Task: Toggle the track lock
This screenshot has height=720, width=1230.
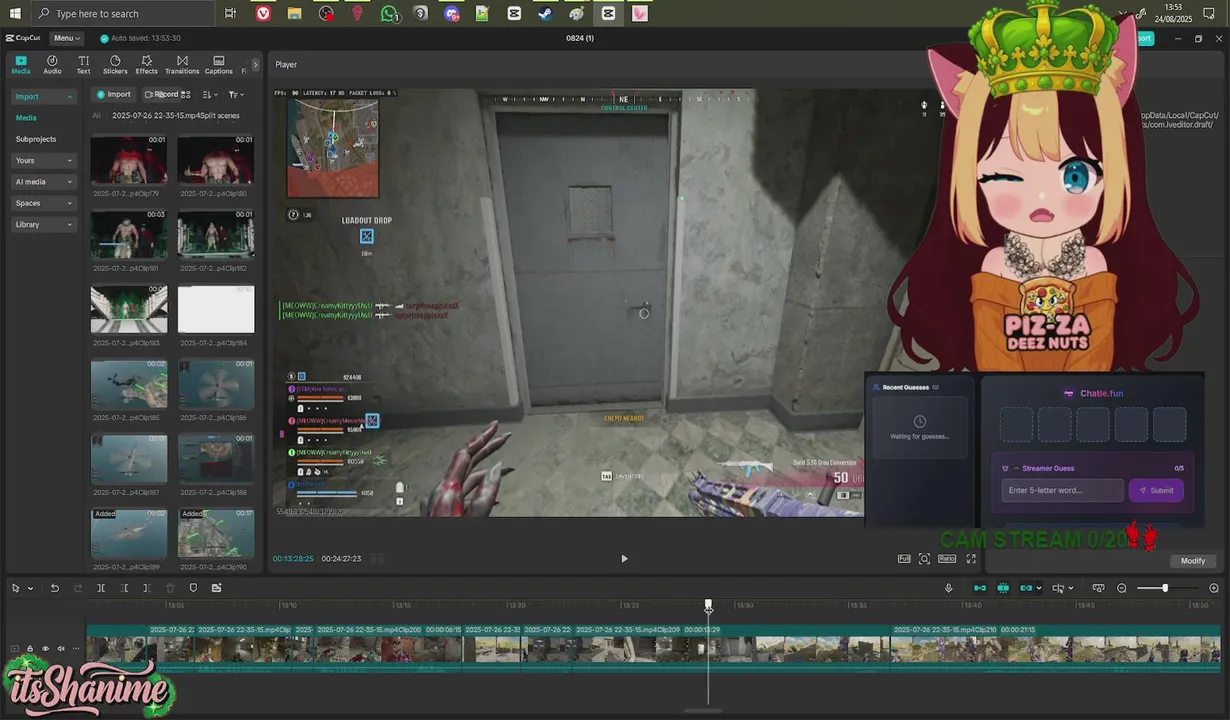Action: click(30, 649)
